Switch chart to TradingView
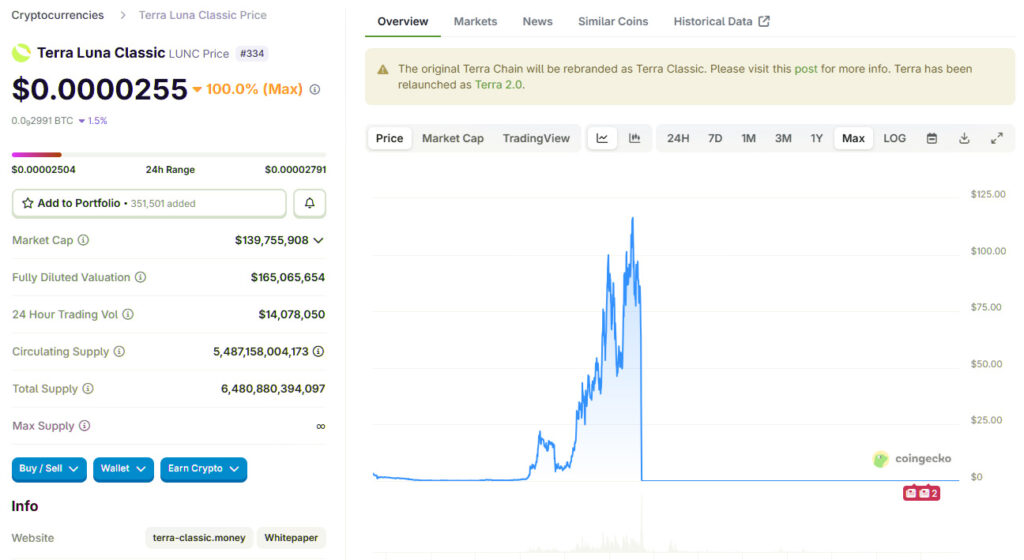The width and height of the screenshot is (1024, 560). 536,138
